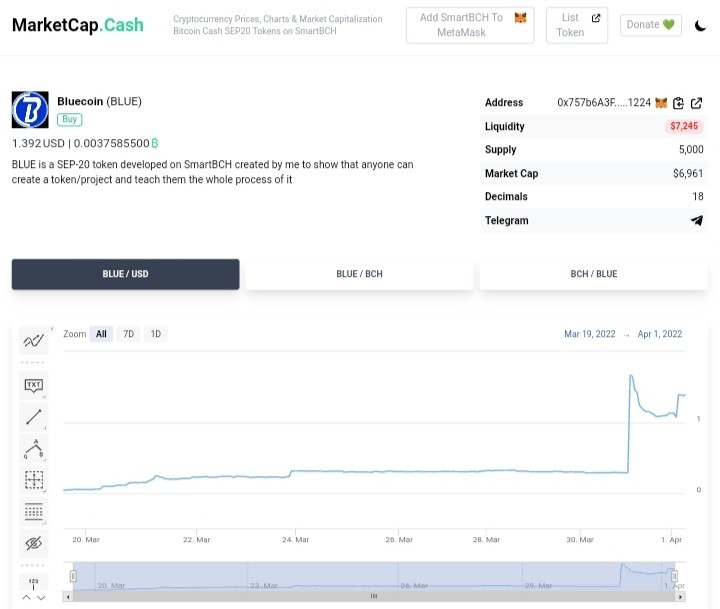
Task: Click the Donate button
Action: click(x=650, y=25)
